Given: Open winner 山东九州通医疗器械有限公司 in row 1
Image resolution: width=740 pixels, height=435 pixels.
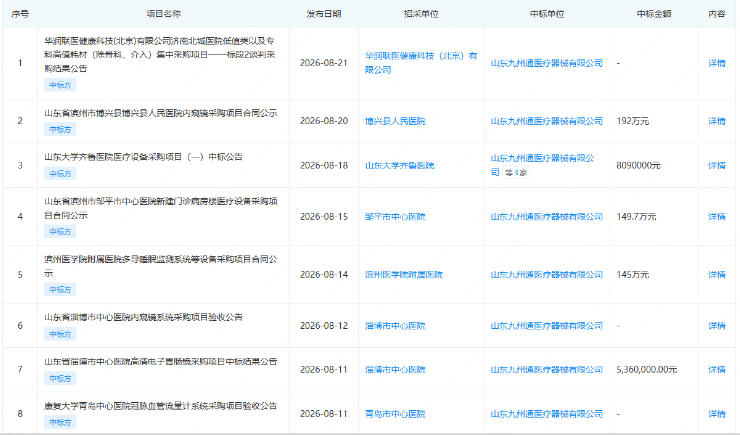Looking at the screenshot, I should click(547, 63).
